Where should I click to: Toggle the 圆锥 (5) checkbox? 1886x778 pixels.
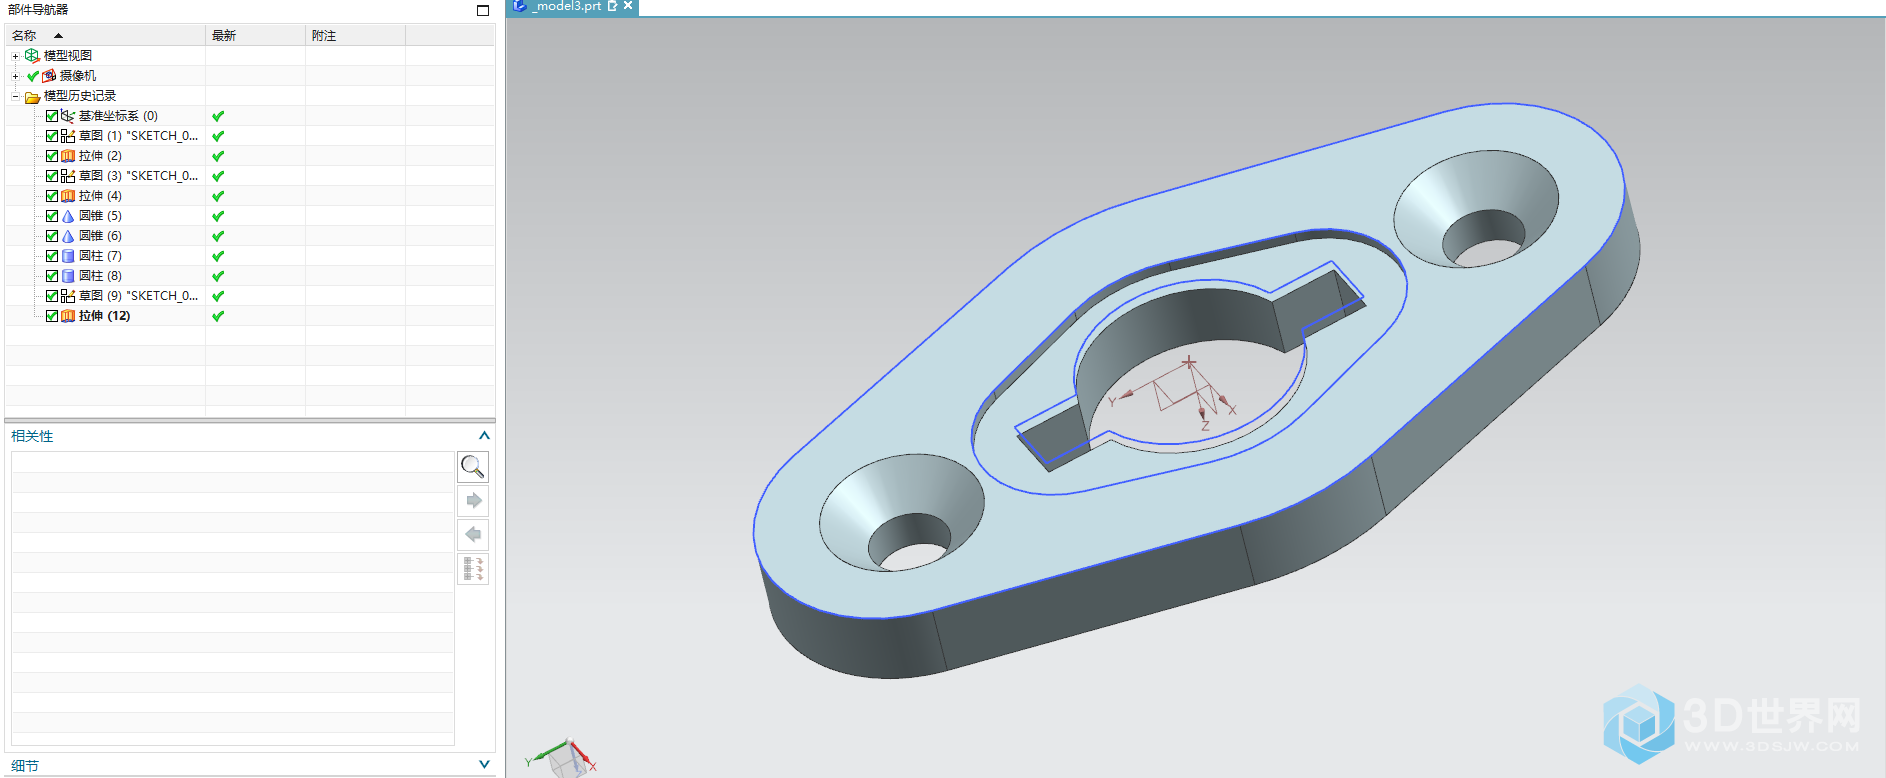[x=52, y=216]
